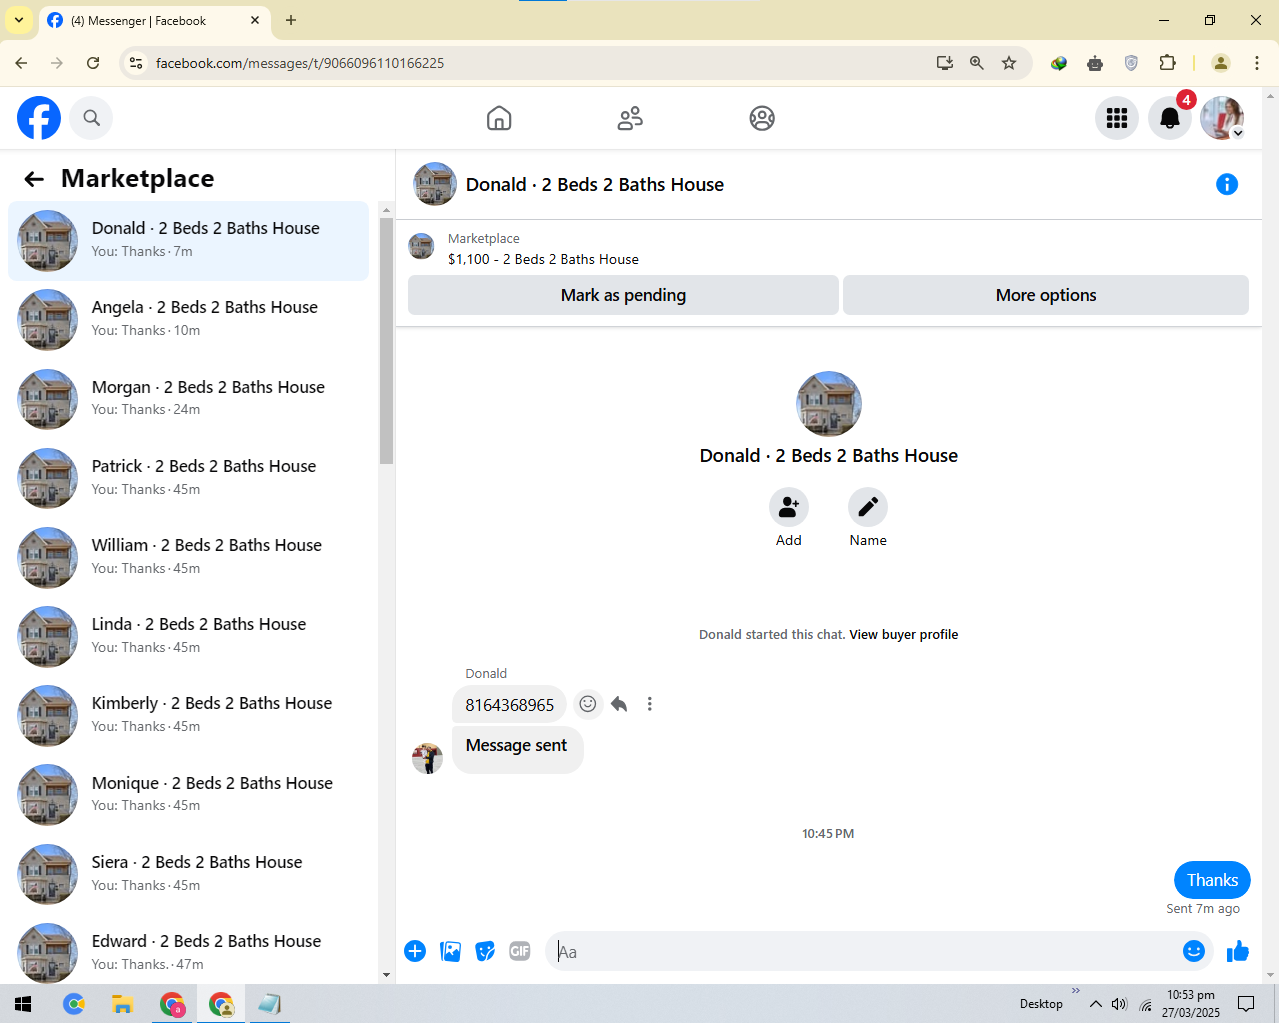The image size is (1279, 1023).
Task: Click Donald's house avatar in chat header
Action: (x=435, y=184)
